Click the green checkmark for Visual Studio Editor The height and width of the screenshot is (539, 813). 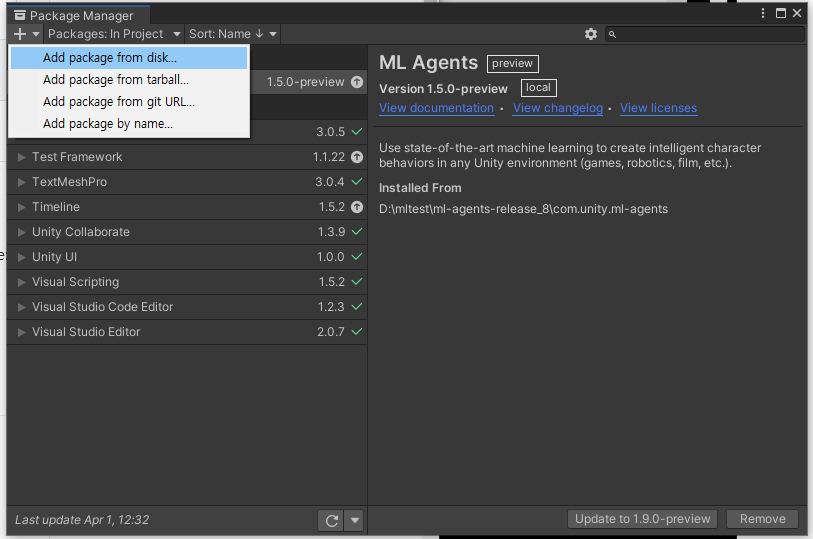pos(357,331)
